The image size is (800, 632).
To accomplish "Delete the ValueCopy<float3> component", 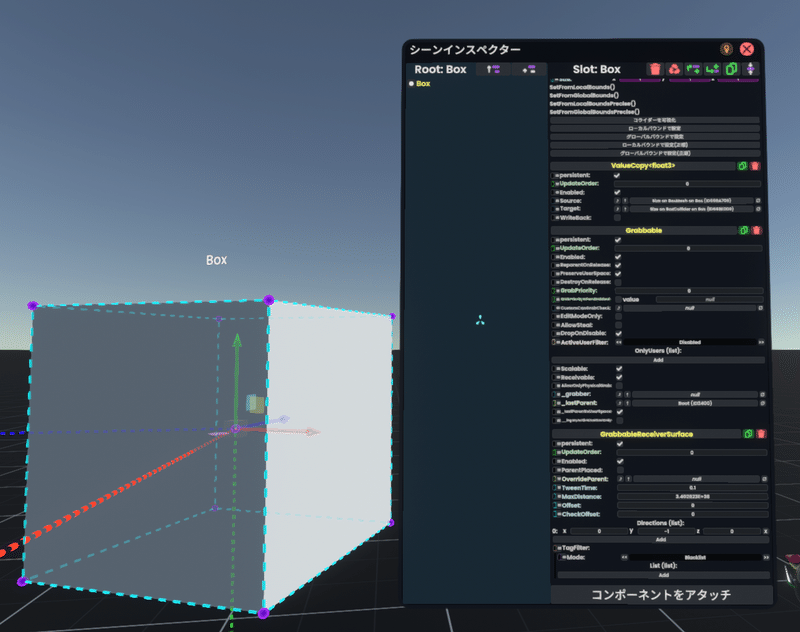I will pos(755,166).
